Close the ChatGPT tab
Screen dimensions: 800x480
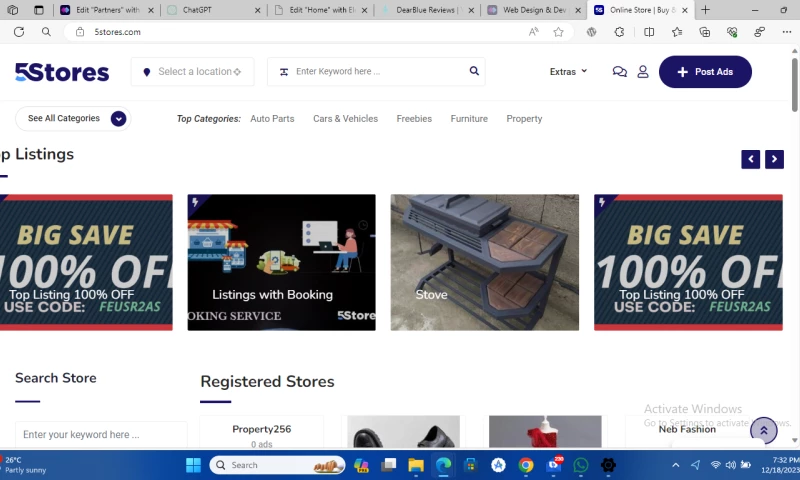coord(258,10)
